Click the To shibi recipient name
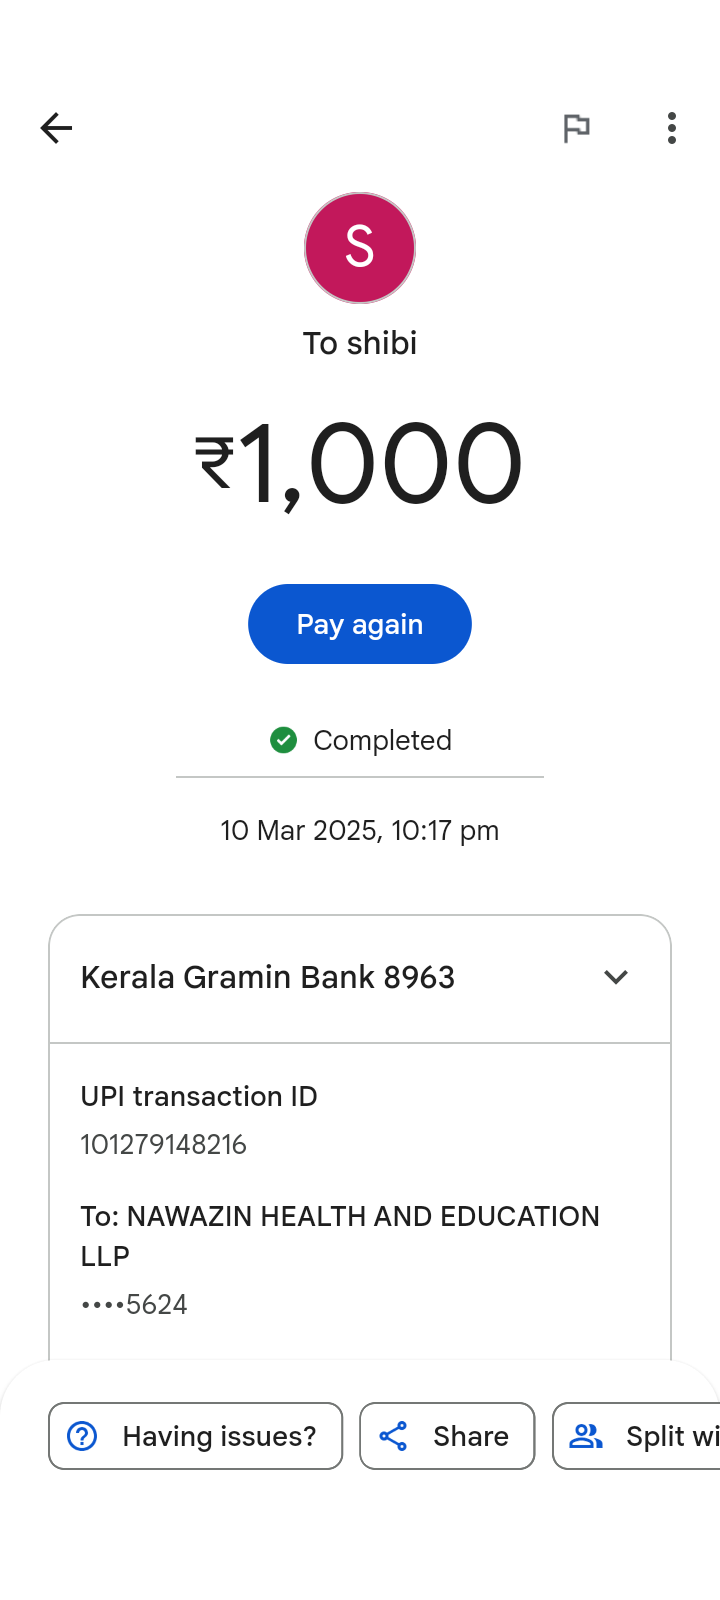 pyautogui.click(x=360, y=343)
